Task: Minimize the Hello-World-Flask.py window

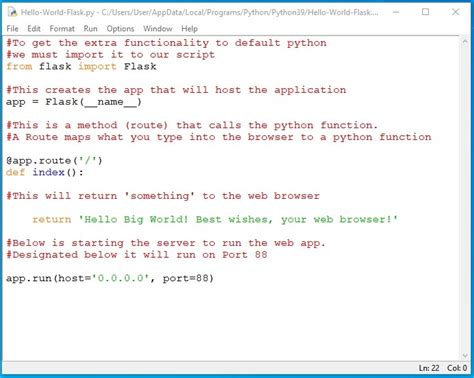Action: [x=396, y=12]
